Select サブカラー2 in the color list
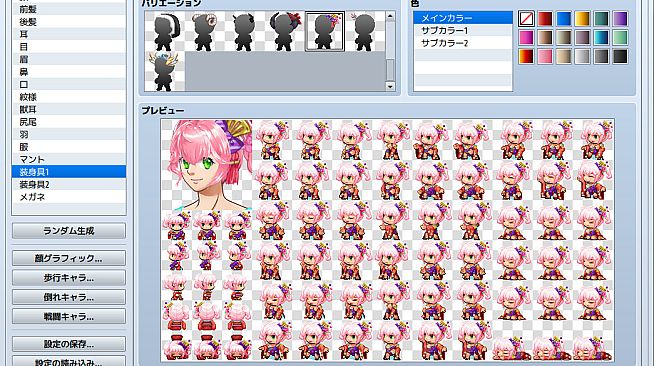The image size is (654, 366). 463,43
